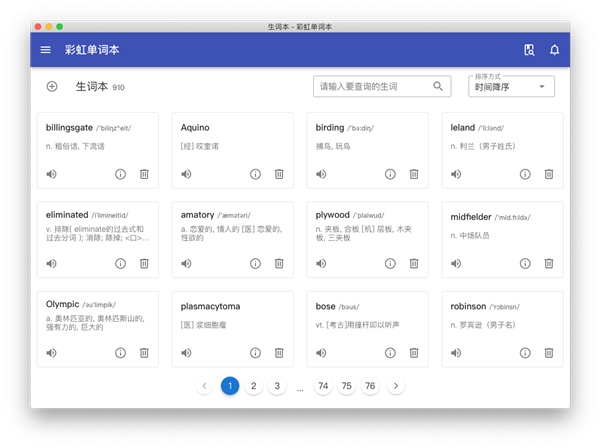Play pronunciation for Olympic
This screenshot has width=600, height=448.
click(x=51, y=353)
